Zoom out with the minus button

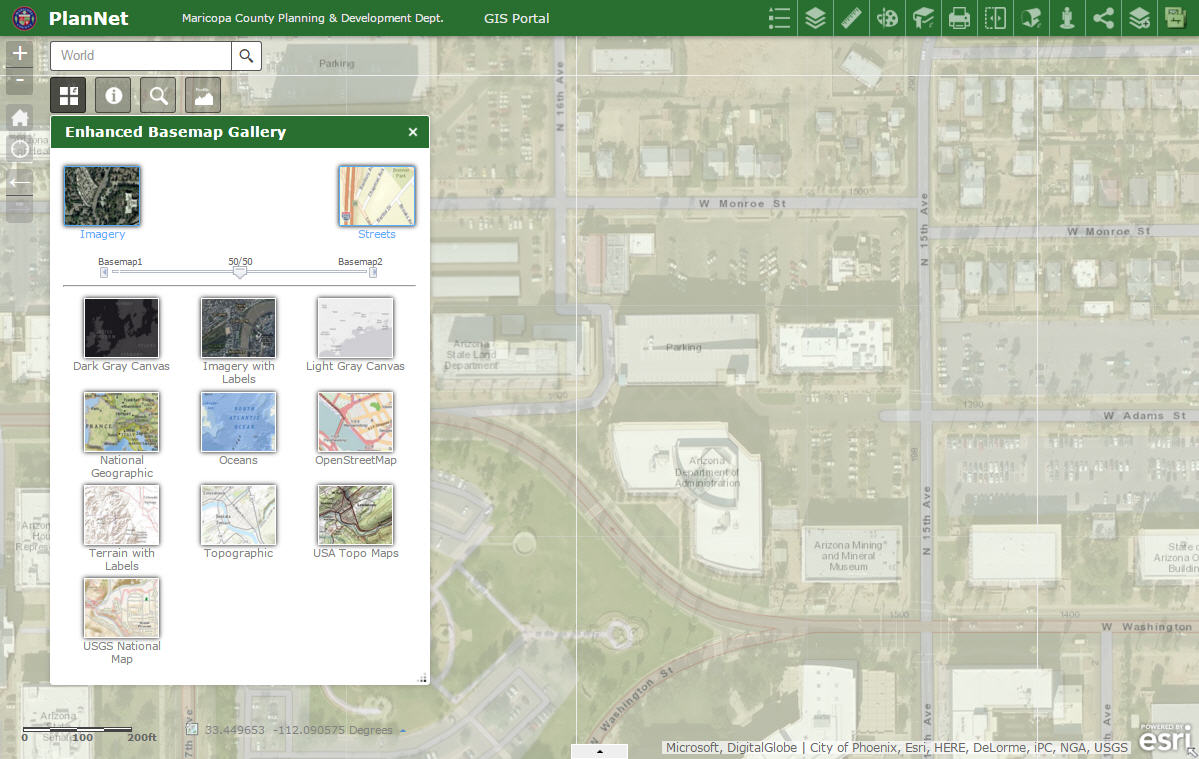point(20,80)
